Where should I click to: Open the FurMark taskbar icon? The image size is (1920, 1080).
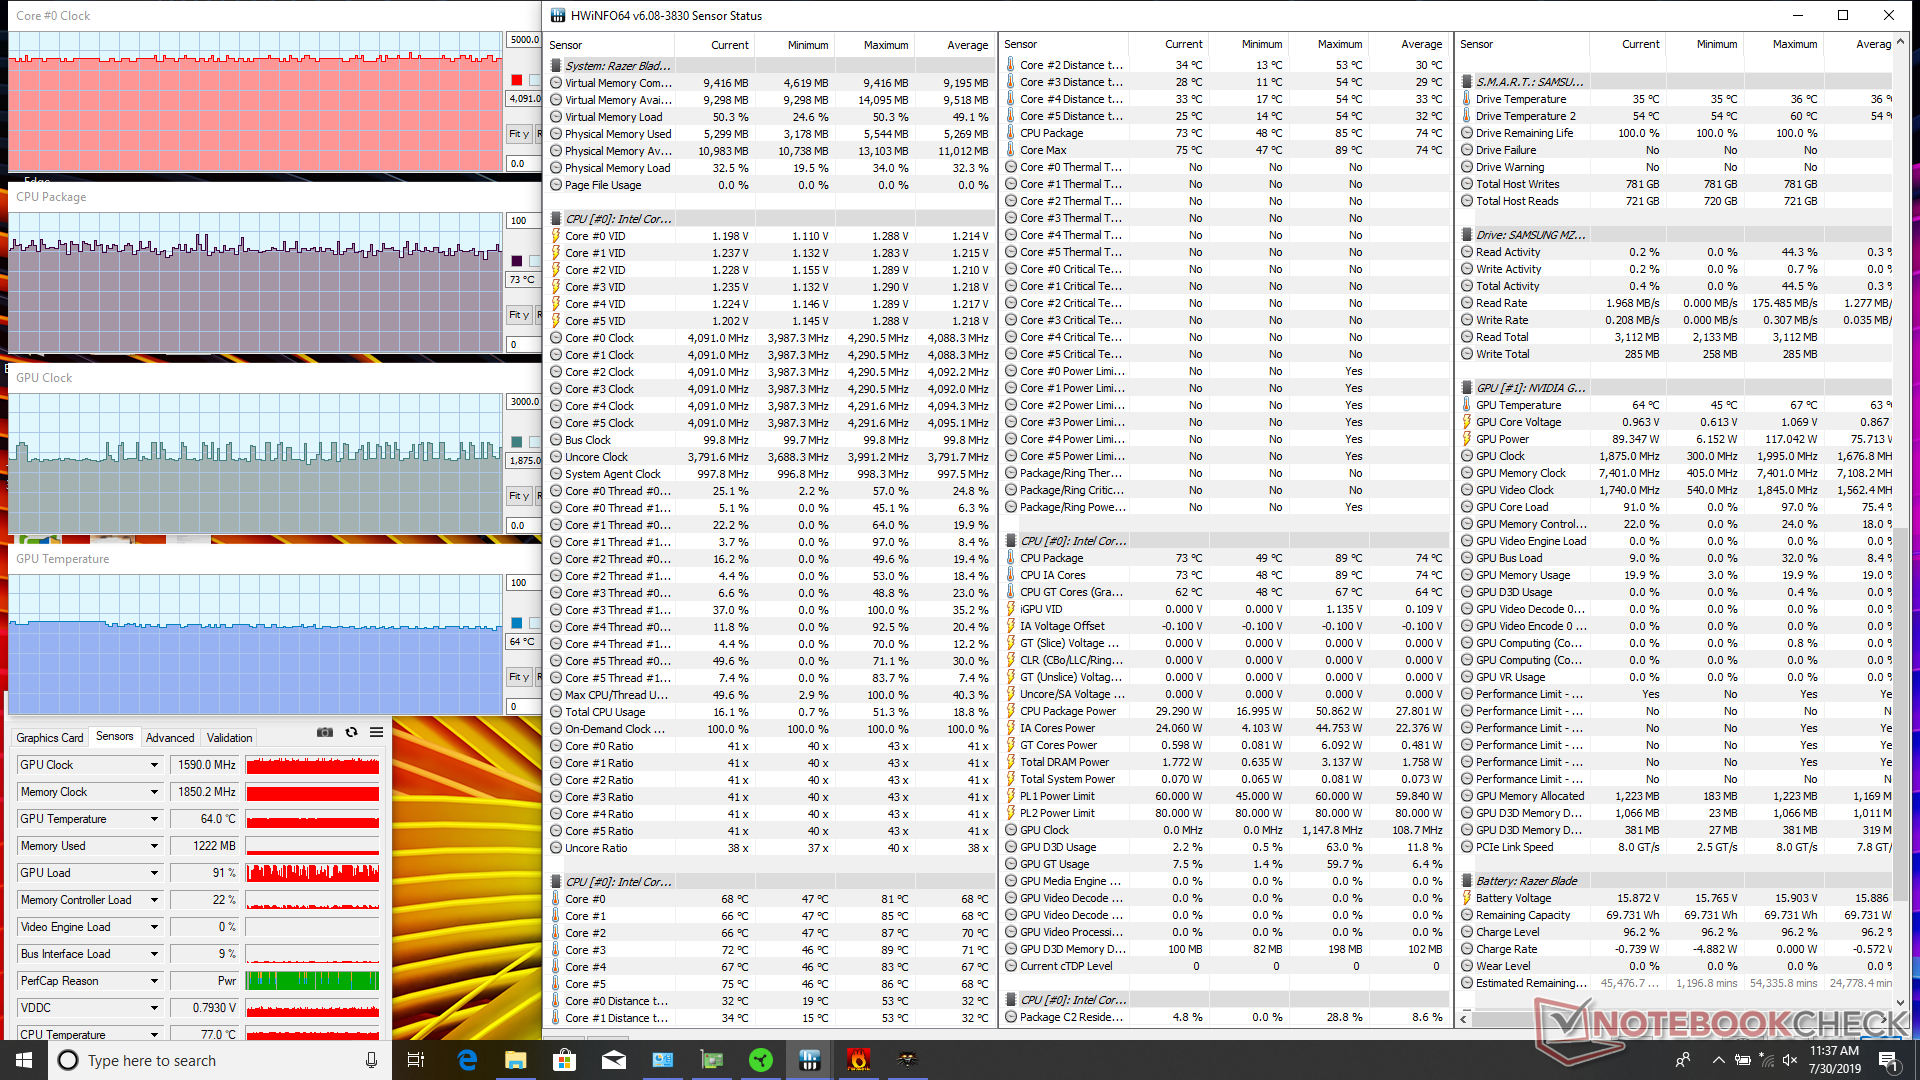coord(858,1060)
